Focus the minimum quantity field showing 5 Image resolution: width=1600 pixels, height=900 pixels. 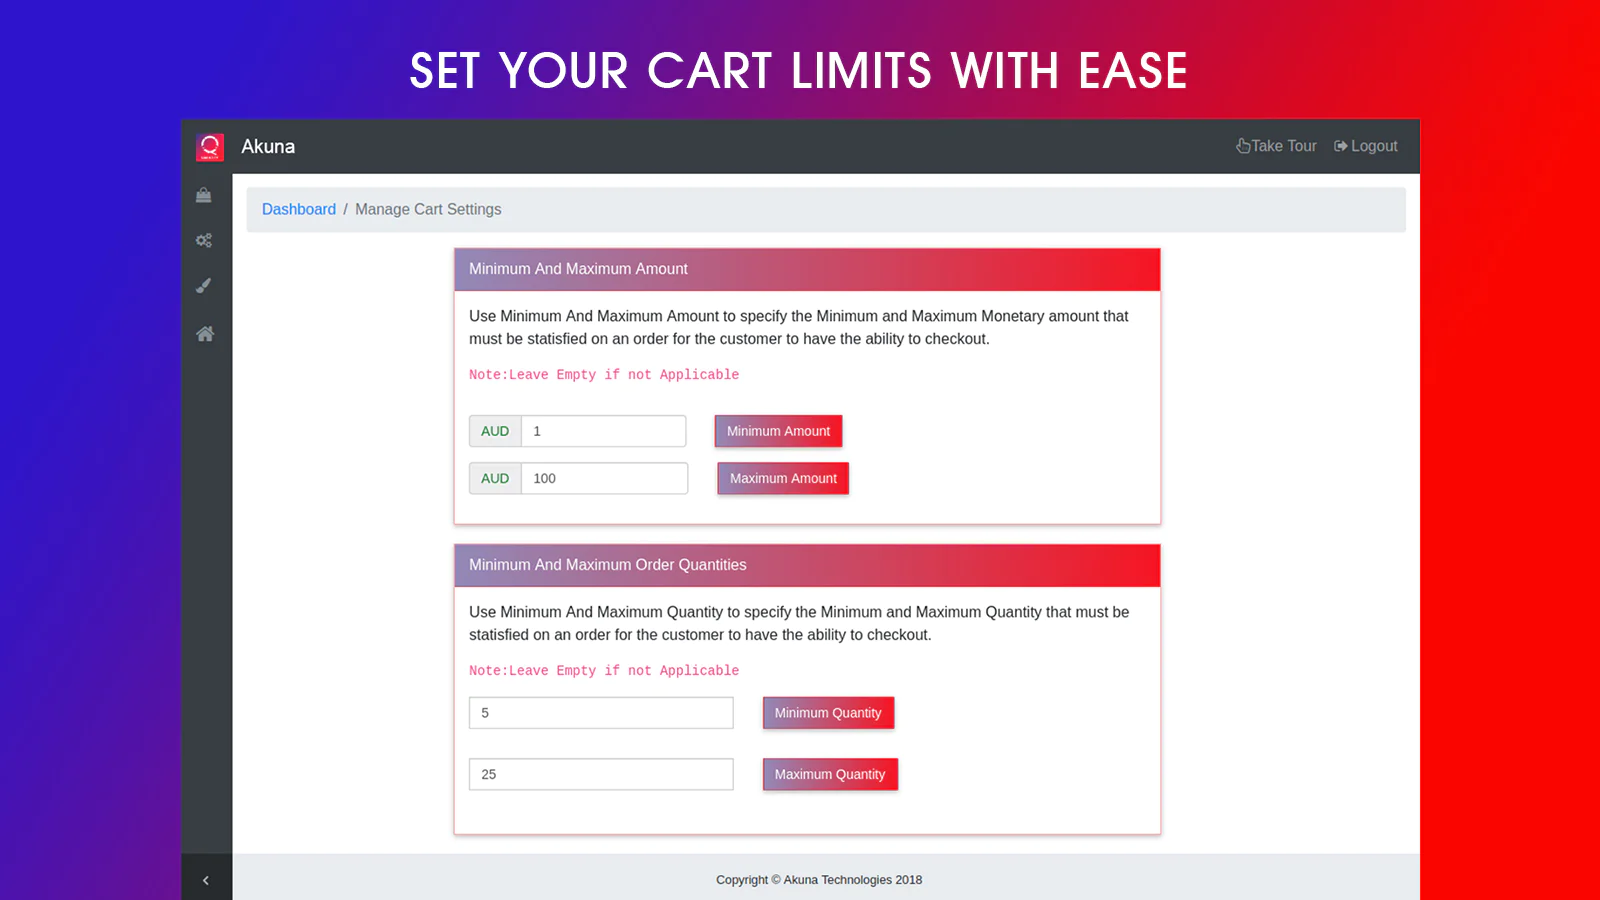pyautogui.click(x=601, y=713)
